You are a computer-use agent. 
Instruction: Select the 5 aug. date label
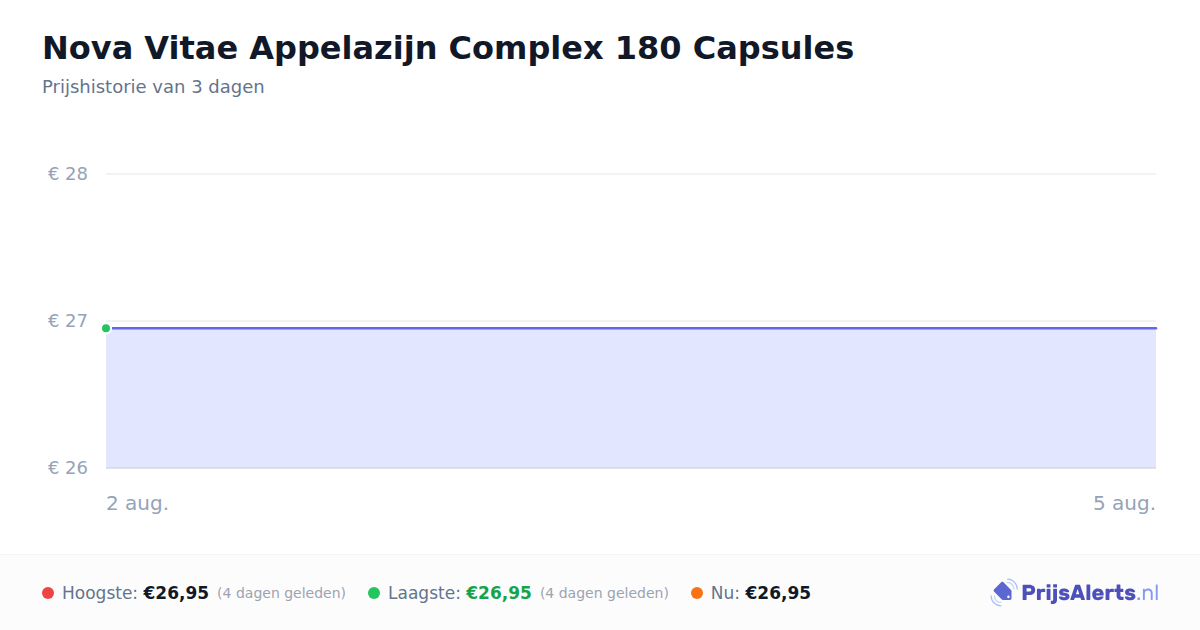pyautogui.click(x=1124, y=503)
